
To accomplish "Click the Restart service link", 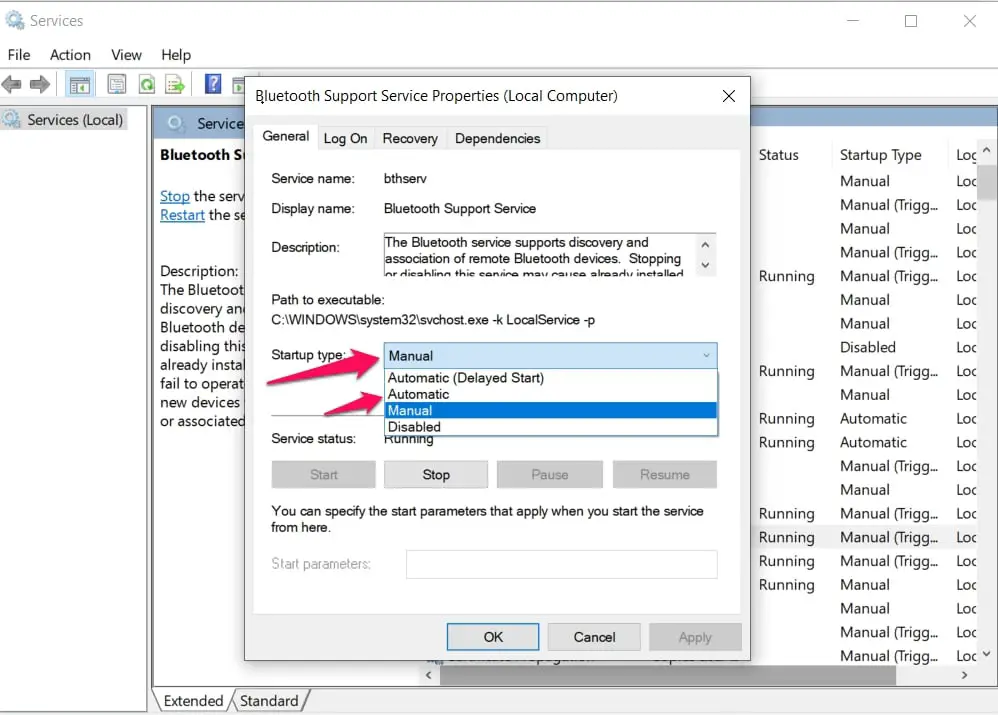I will [182, 215].
